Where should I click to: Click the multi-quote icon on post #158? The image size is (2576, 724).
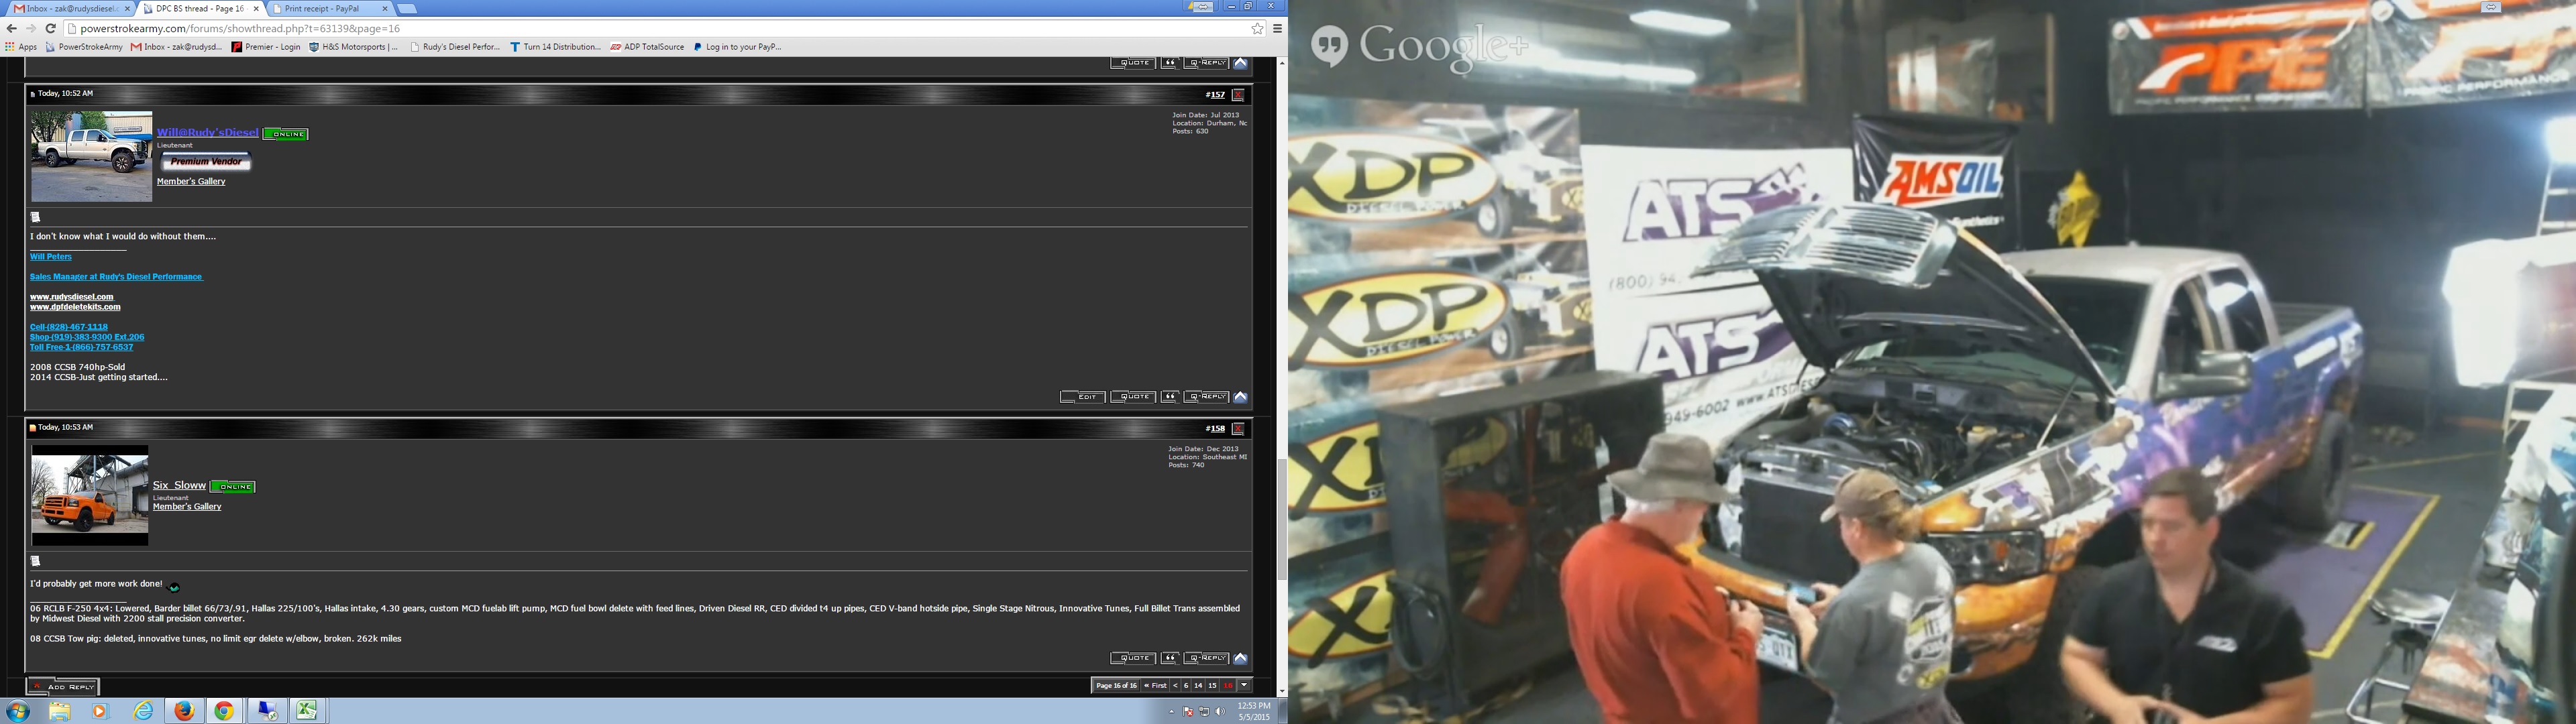pyautogui.click(x=1170, y=658)
